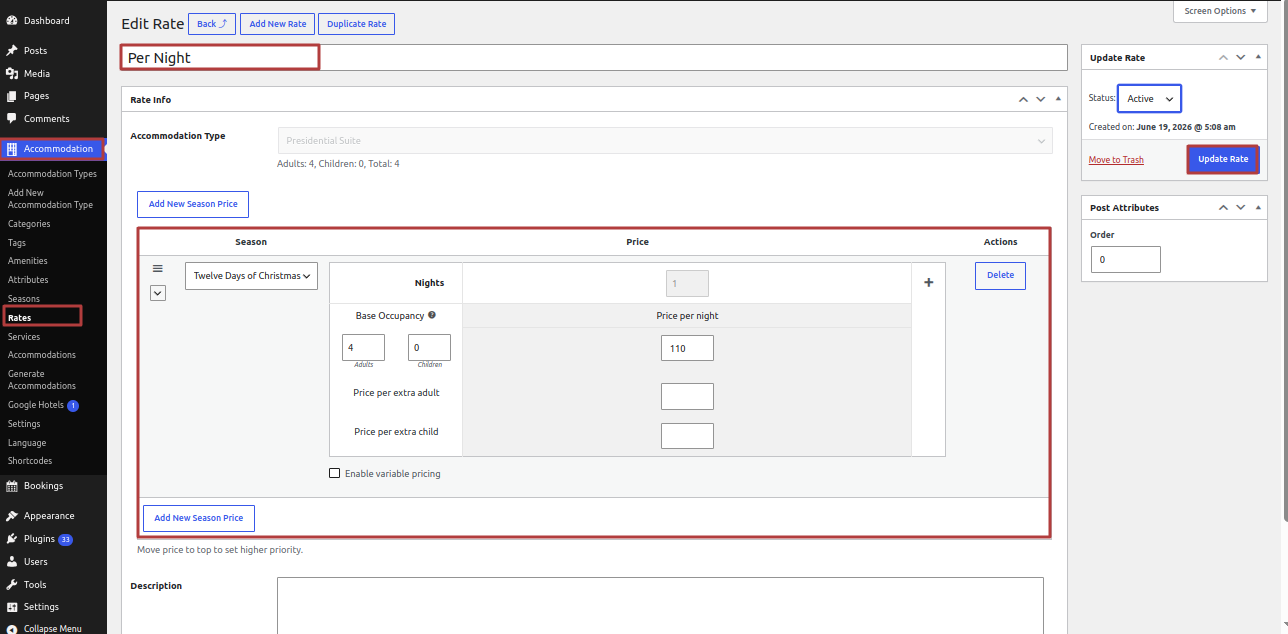Click the Settings sliders icon at sidebar bottom

pyautogui.click(x=12, y=607)
